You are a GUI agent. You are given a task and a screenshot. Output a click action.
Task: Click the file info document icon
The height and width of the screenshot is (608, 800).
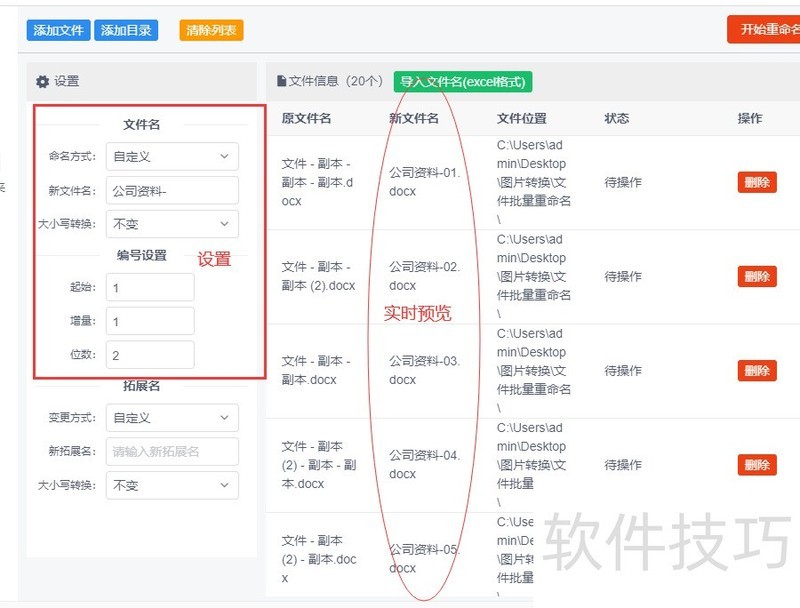pyautogui.click(x=281, y=81)
